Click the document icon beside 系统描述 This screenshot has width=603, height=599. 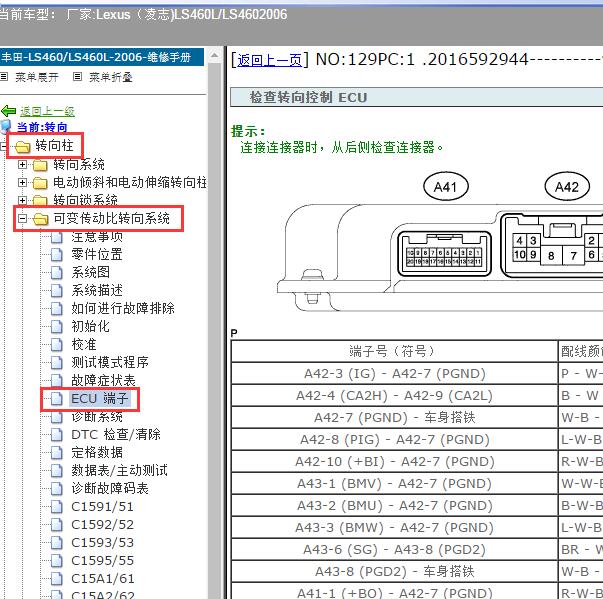[57, 291]
